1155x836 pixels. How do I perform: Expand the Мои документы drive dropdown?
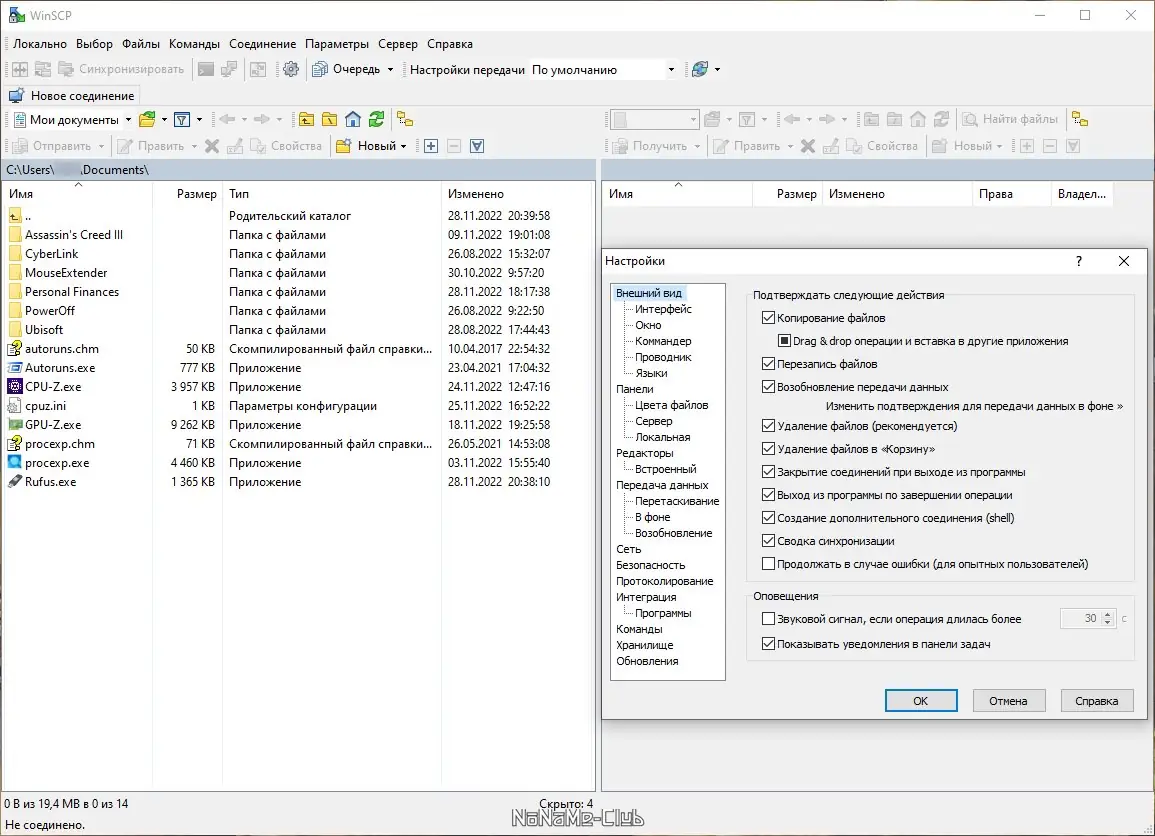128,120
